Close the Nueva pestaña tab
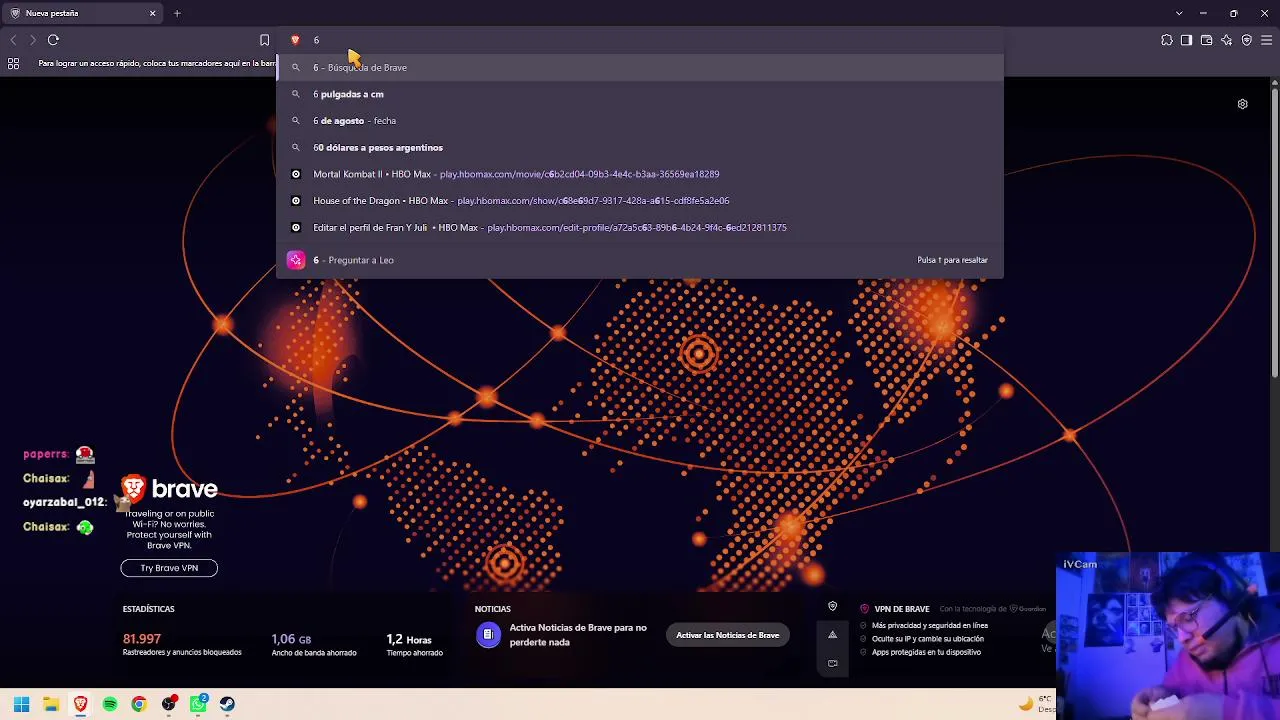 [x=152, y=13]
